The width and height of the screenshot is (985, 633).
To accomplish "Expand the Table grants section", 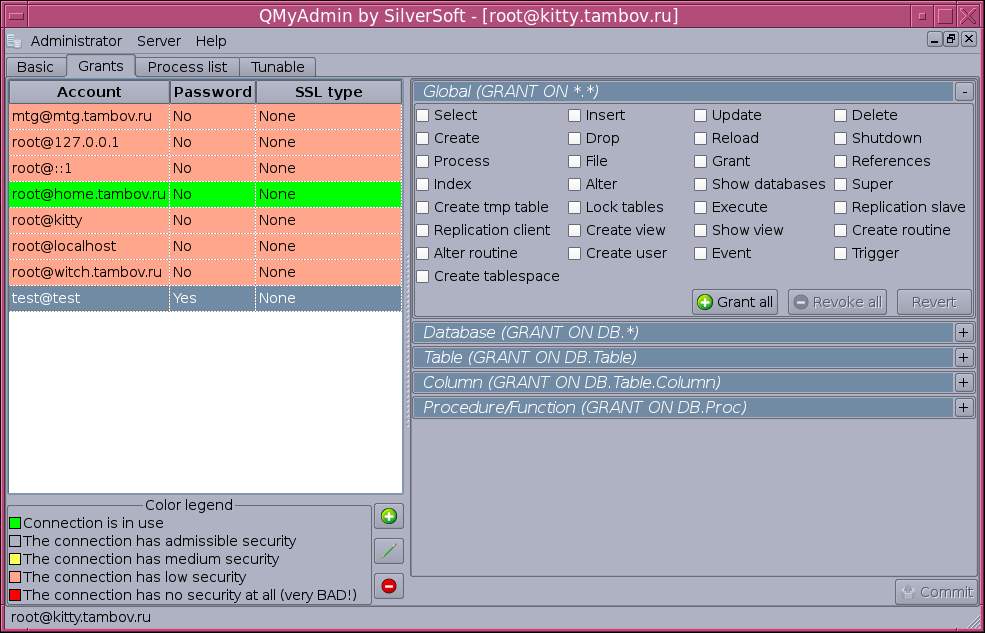I will pyautogui.click(x=963, y=357).
